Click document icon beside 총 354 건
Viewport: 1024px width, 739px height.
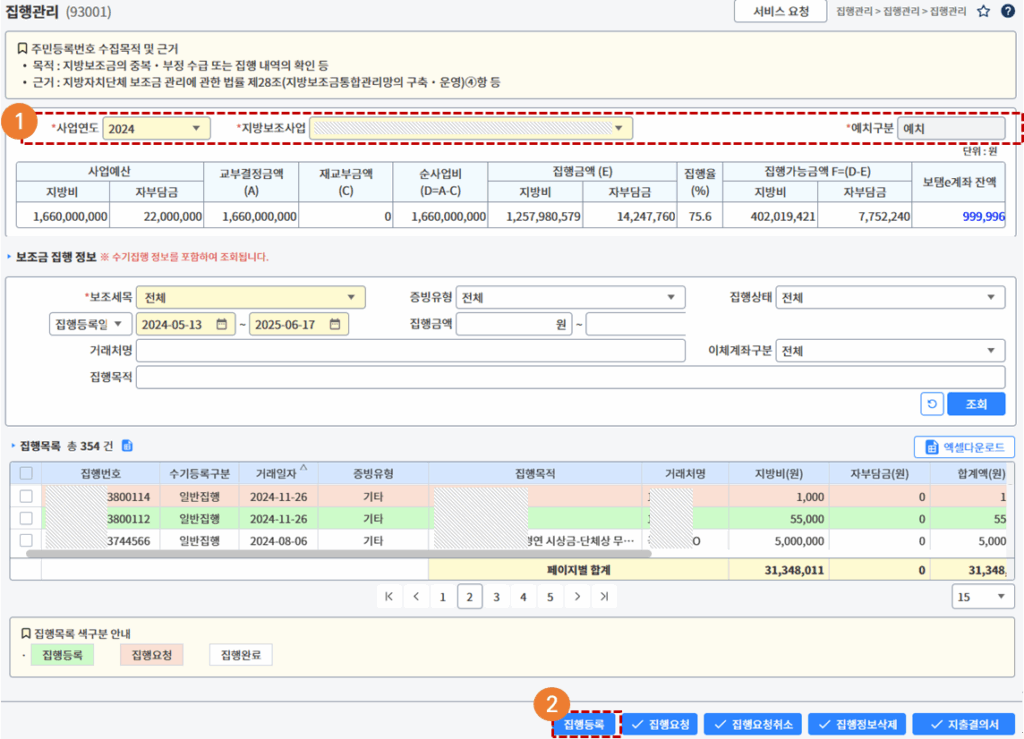(127, 446)
